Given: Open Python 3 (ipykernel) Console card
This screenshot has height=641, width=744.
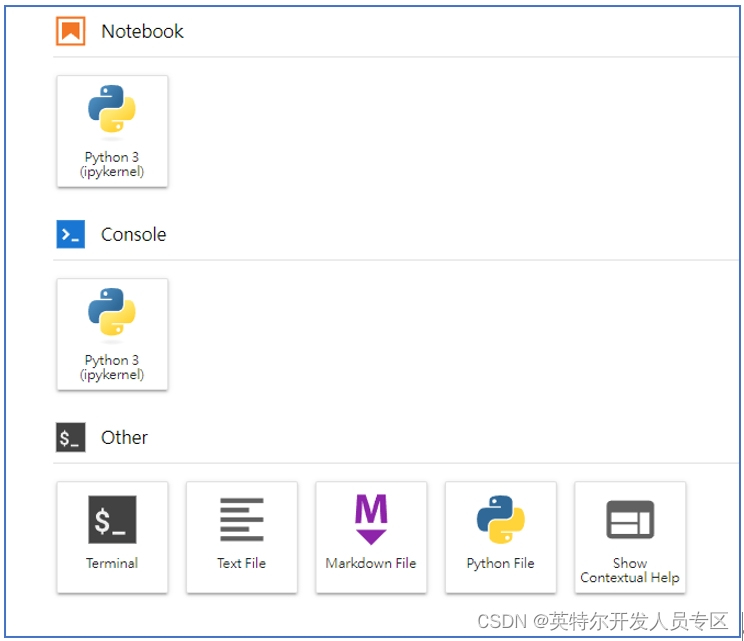Looking at the screenshot, I should click(x=112, y=334).
